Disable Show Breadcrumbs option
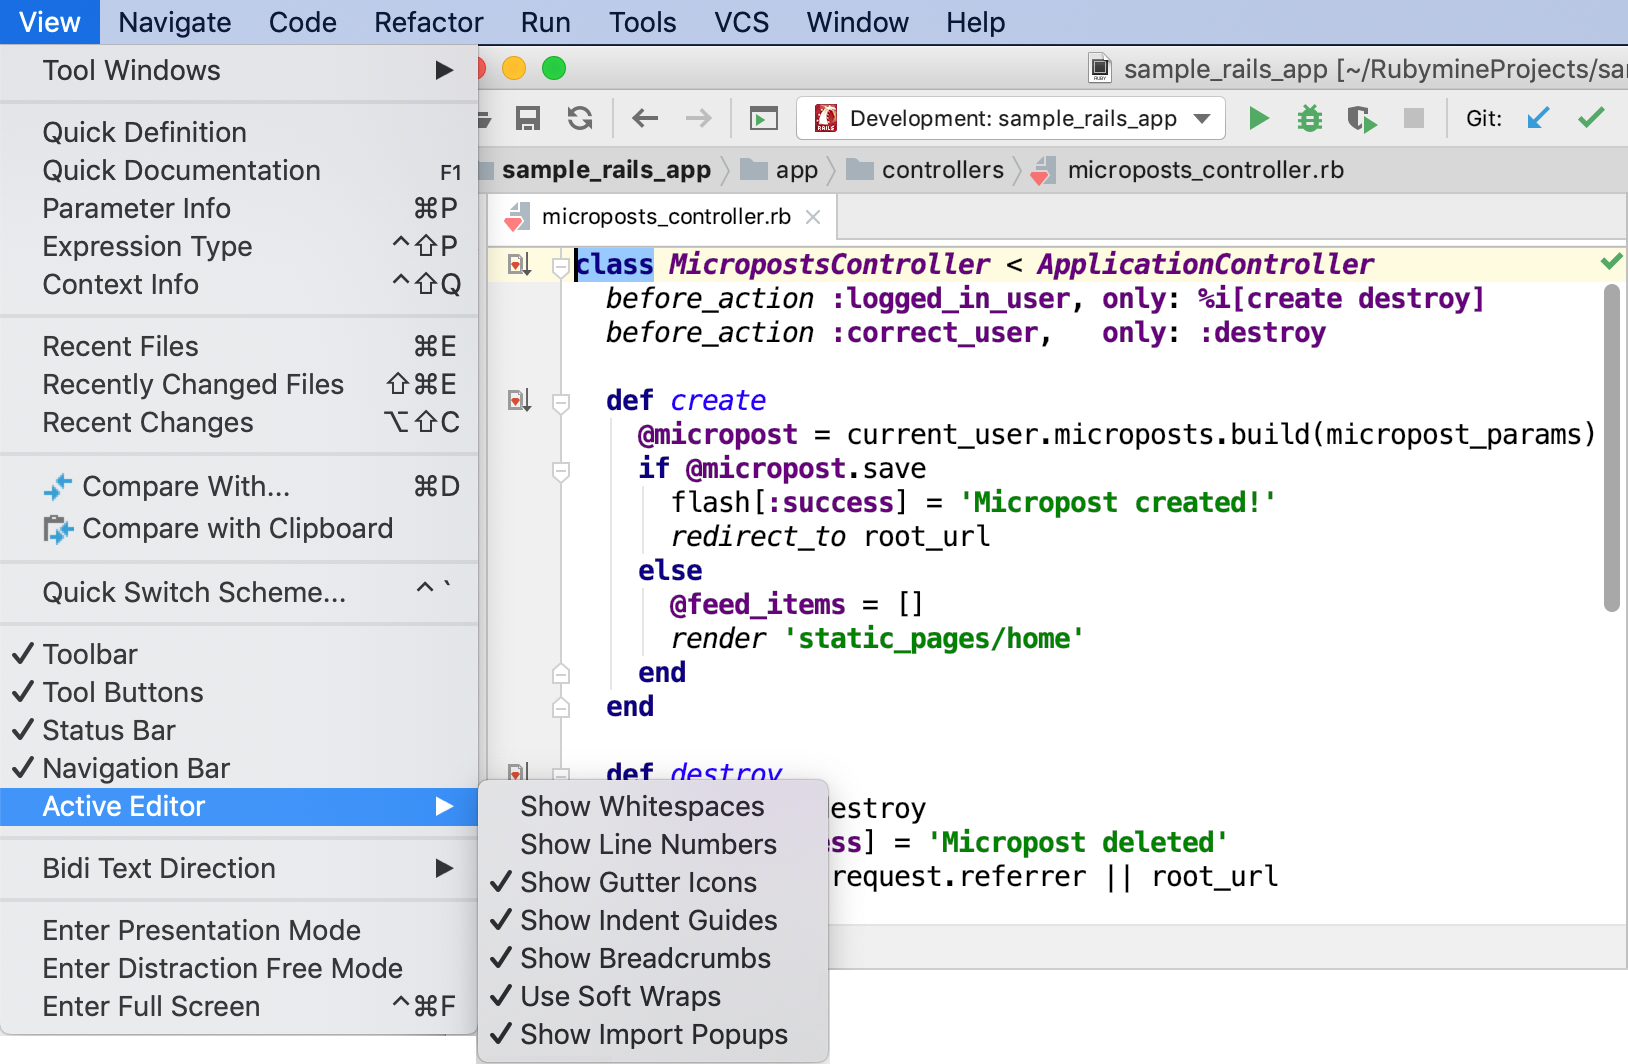This screenshot has width=1628, height=1064. coord(654,959)
